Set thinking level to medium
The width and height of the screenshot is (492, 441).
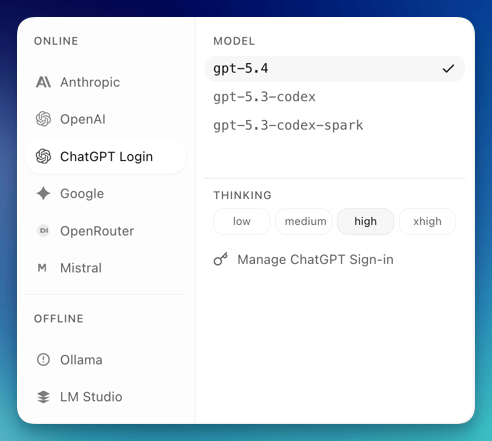[x=304, y=221]
